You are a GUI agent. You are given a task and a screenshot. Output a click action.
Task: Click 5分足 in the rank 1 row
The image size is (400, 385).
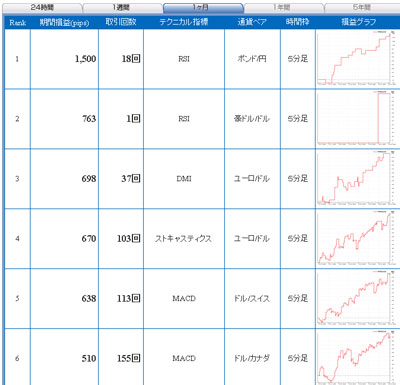point(298,59)
